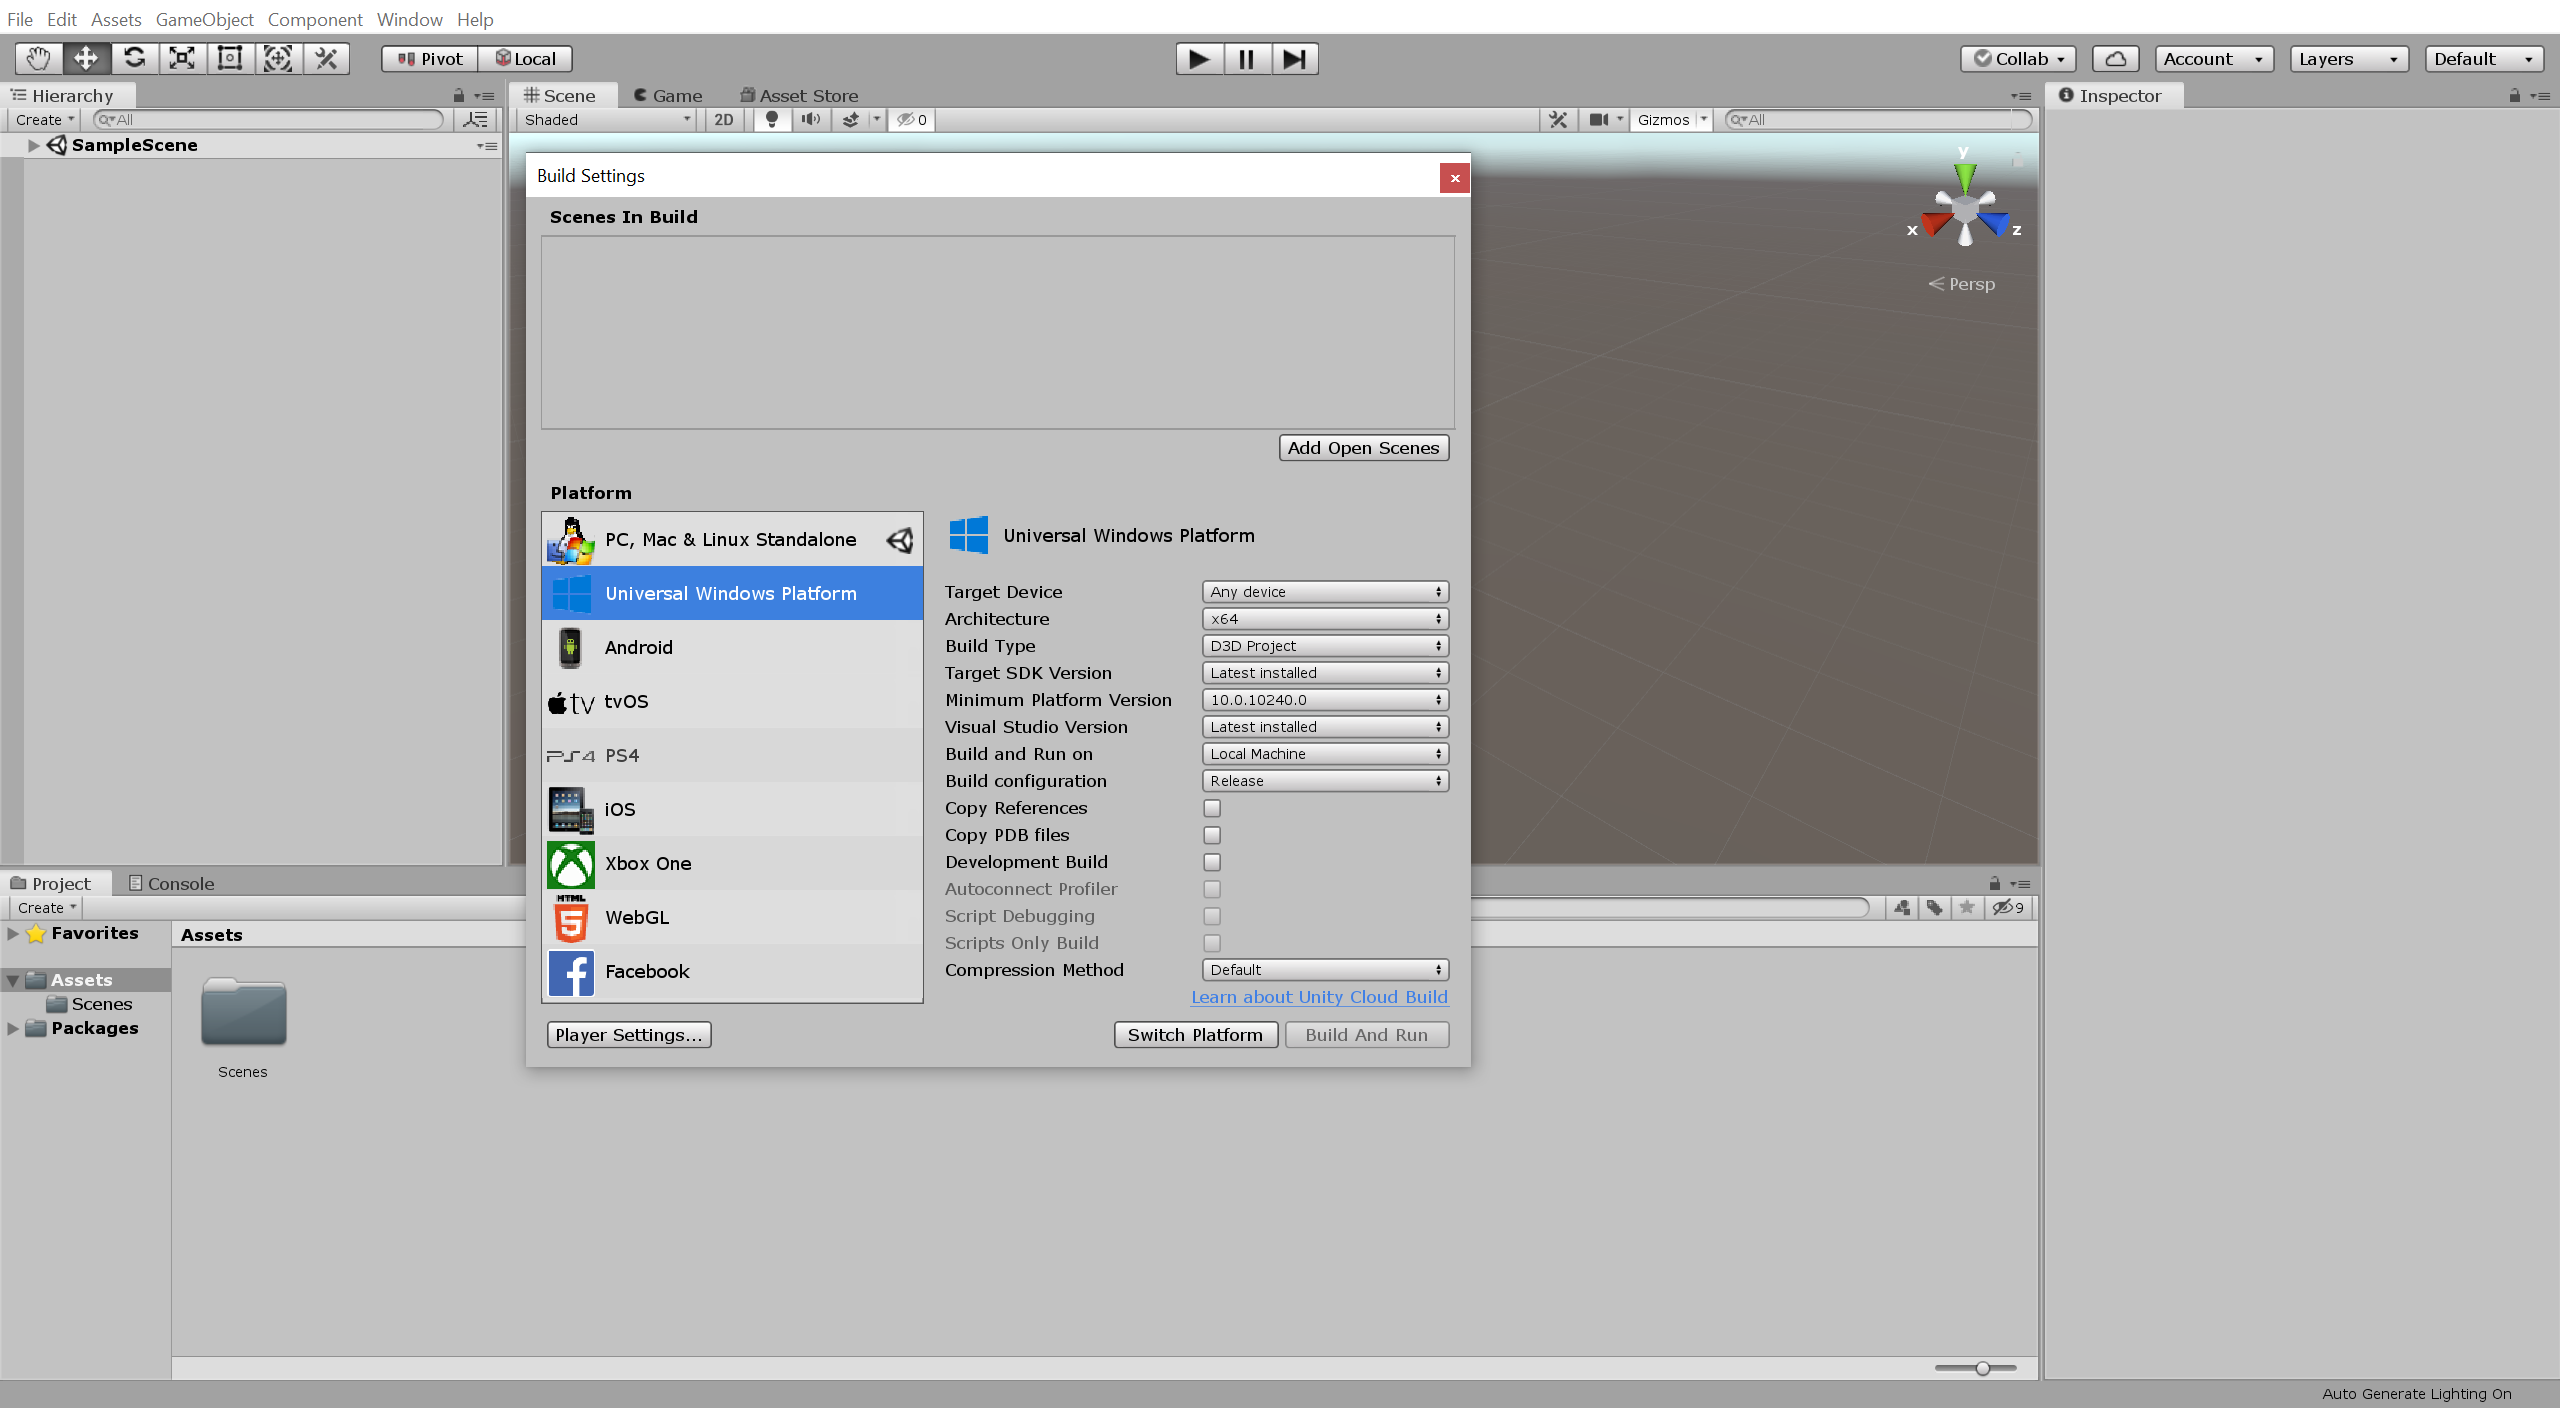The height and width of the screenshot is (1408, 2560).
Task: Toggle scene lighting bulb icon
Action: point(771,120)
